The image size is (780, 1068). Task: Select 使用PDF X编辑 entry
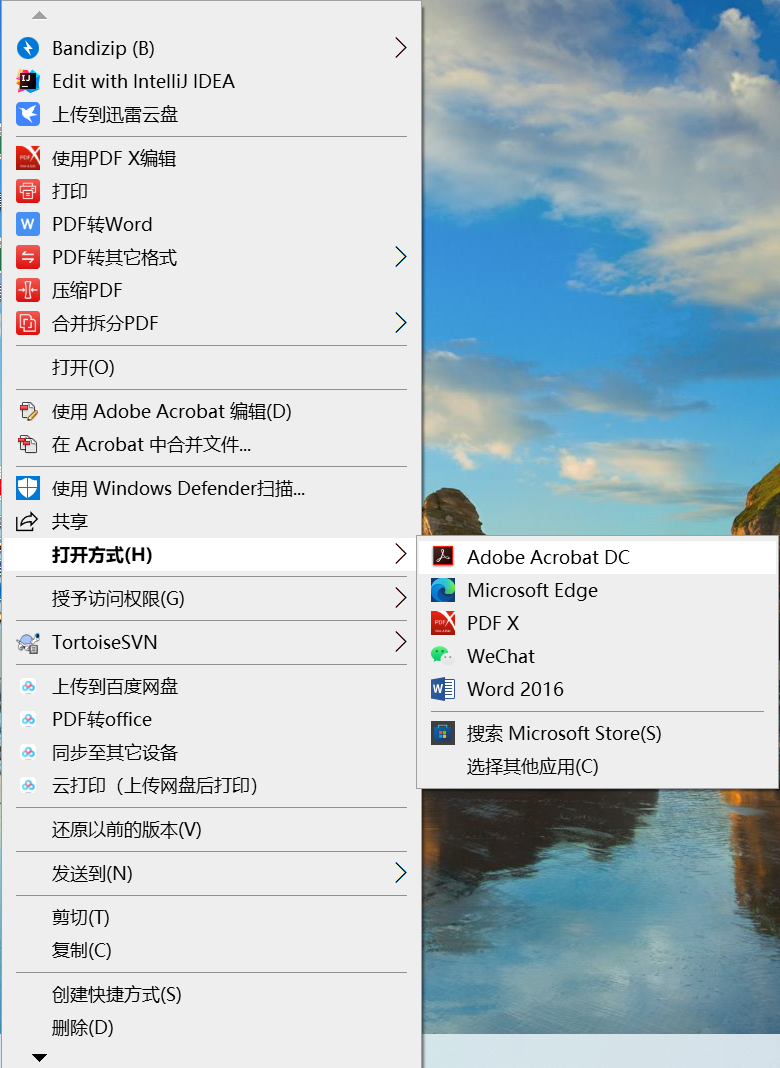point(211,158)
